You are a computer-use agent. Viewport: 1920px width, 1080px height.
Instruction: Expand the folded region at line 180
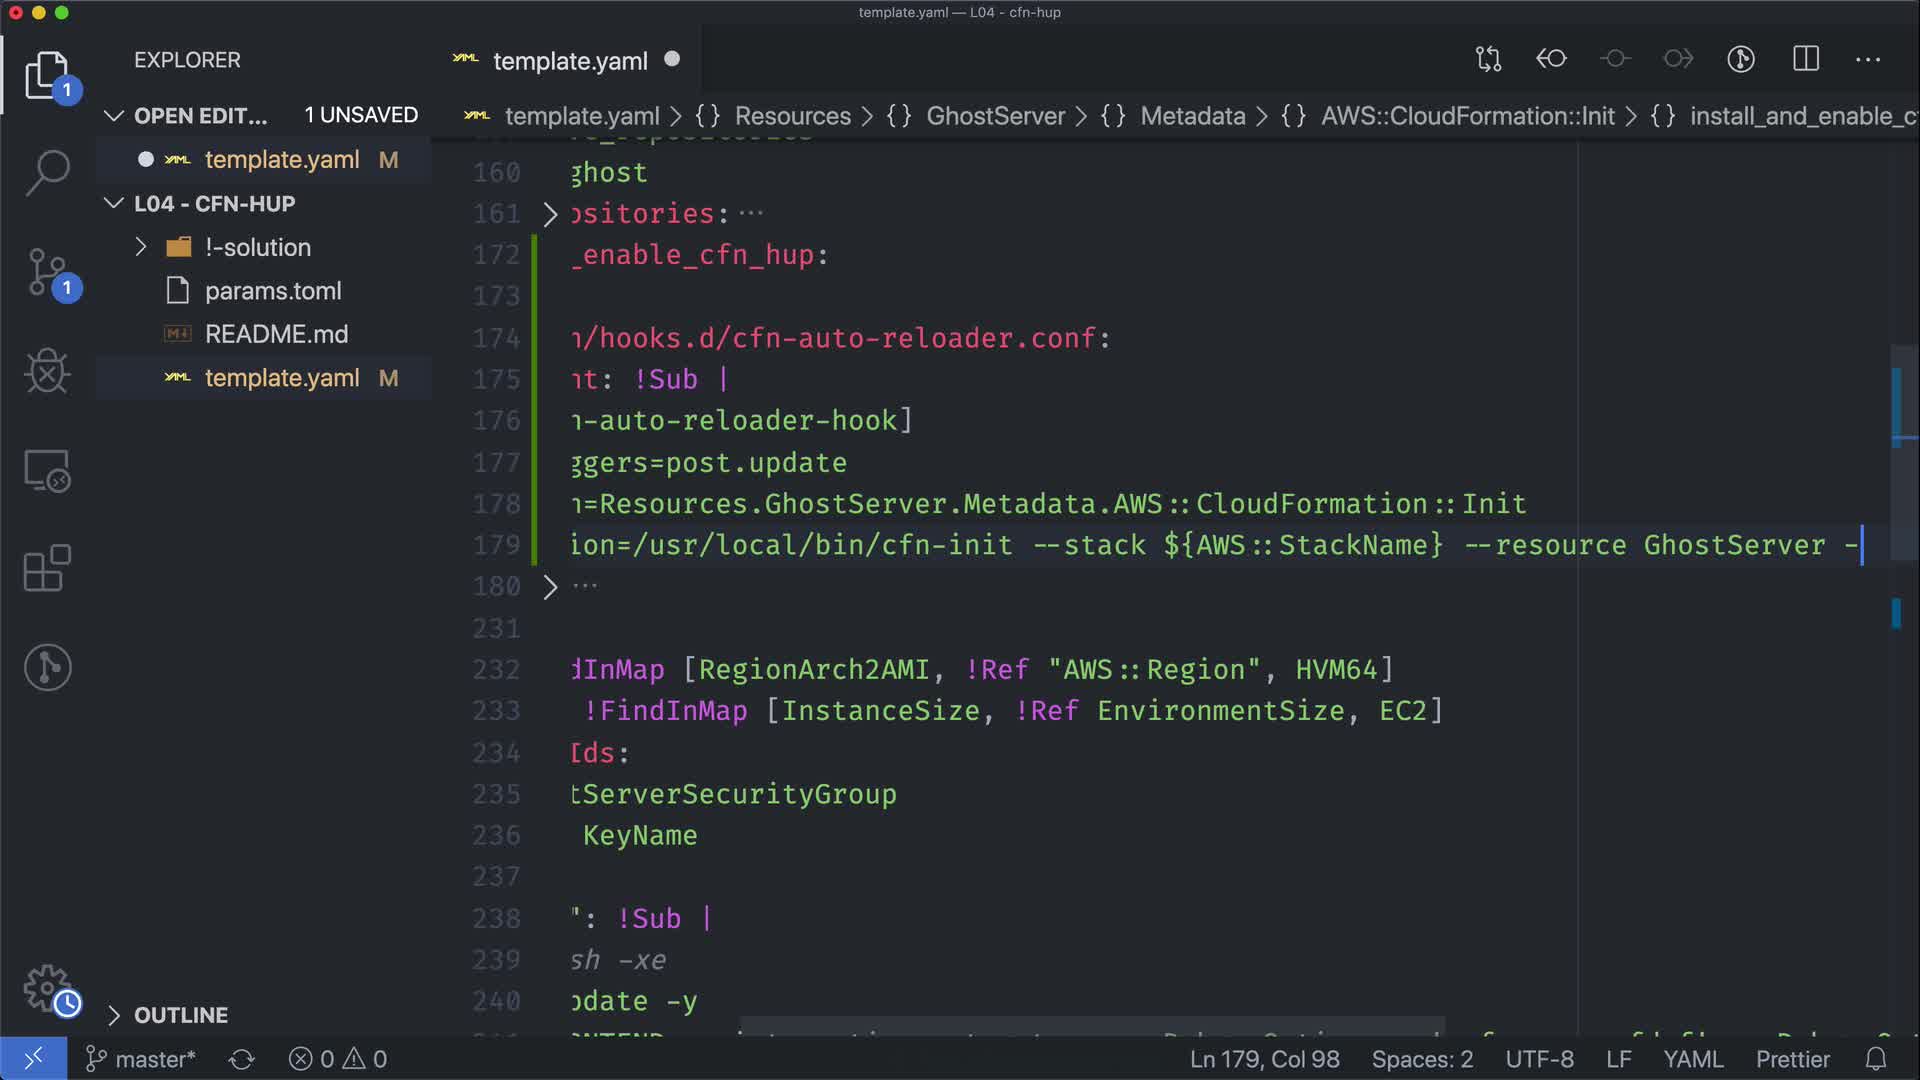tap(550, 587)
